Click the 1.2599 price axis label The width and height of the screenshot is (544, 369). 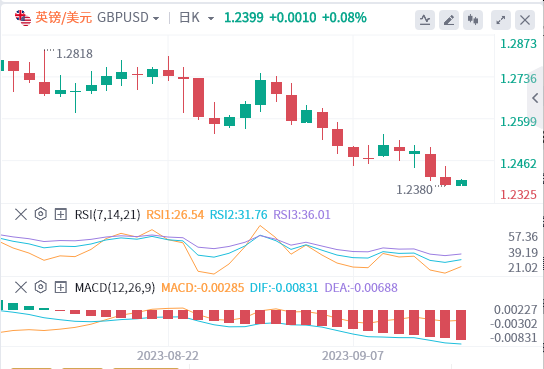pyautogui.click(x=518, y=122)
